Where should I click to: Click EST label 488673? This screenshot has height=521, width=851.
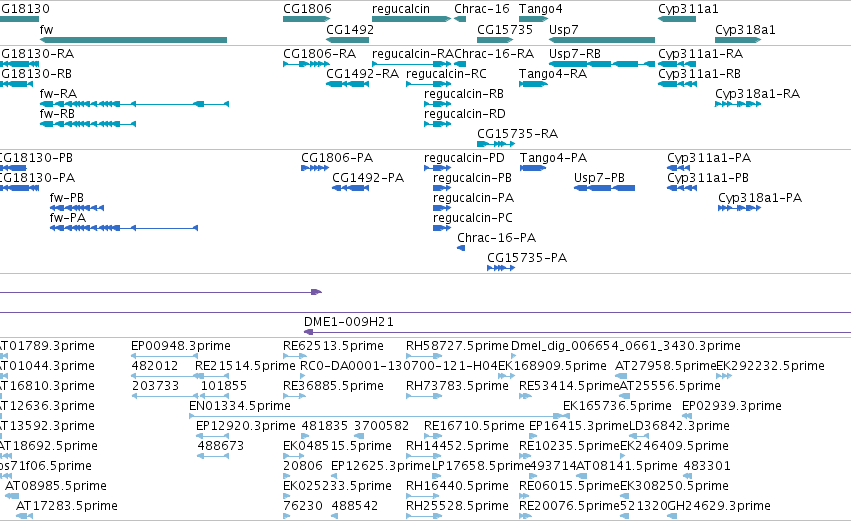point(220,446)
